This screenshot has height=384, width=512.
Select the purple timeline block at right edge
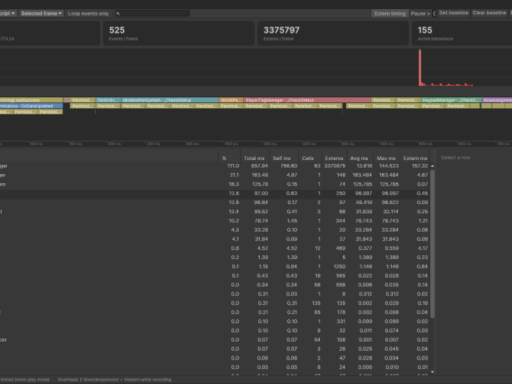(x=497, y=100)
